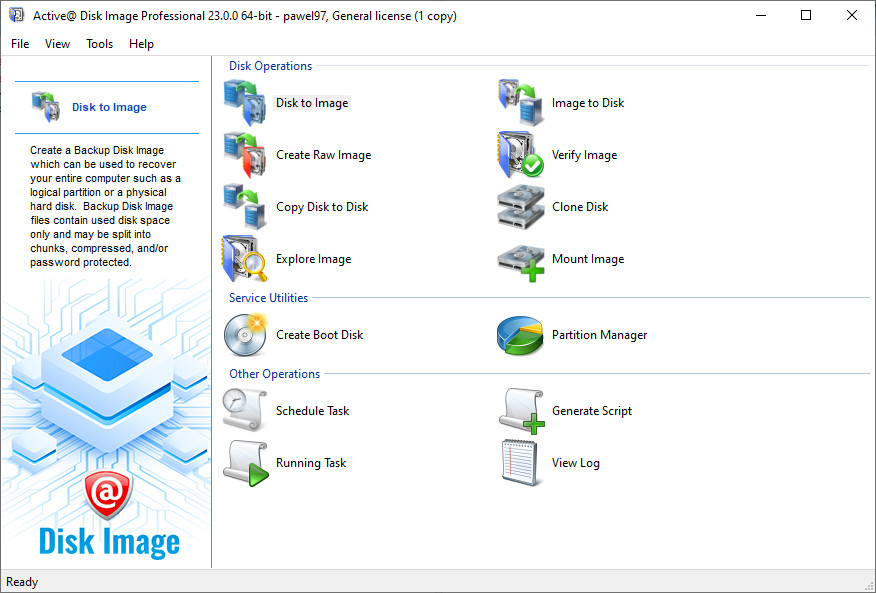Screen dimensions: 876x593
Task: Start Create Raw Image via its label
Action: tap(323, 155)
